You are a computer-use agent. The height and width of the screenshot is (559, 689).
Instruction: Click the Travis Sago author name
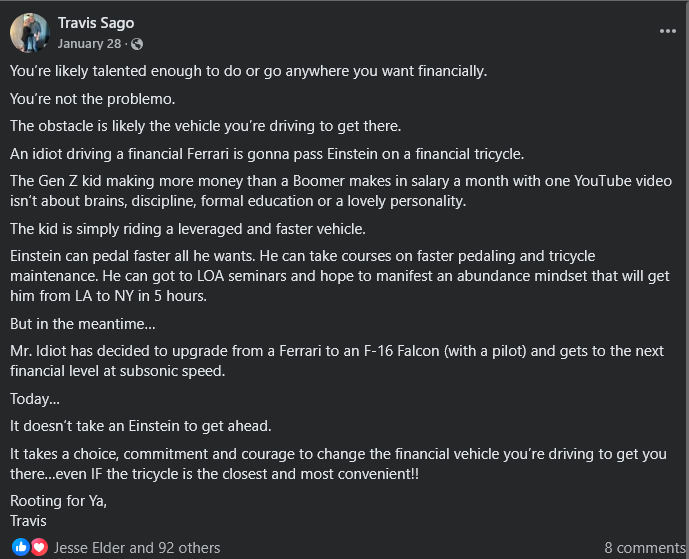click(96, 23)
